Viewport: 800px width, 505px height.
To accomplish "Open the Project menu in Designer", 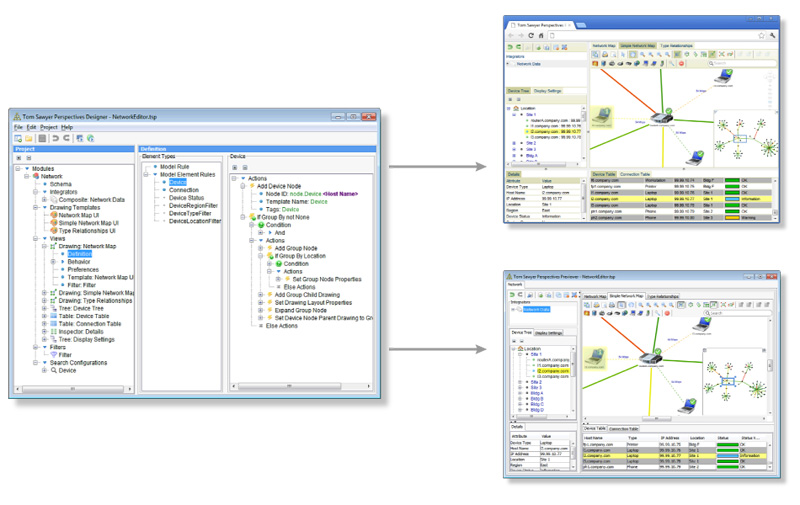I will pyautogui.click(x=49, y=127).
